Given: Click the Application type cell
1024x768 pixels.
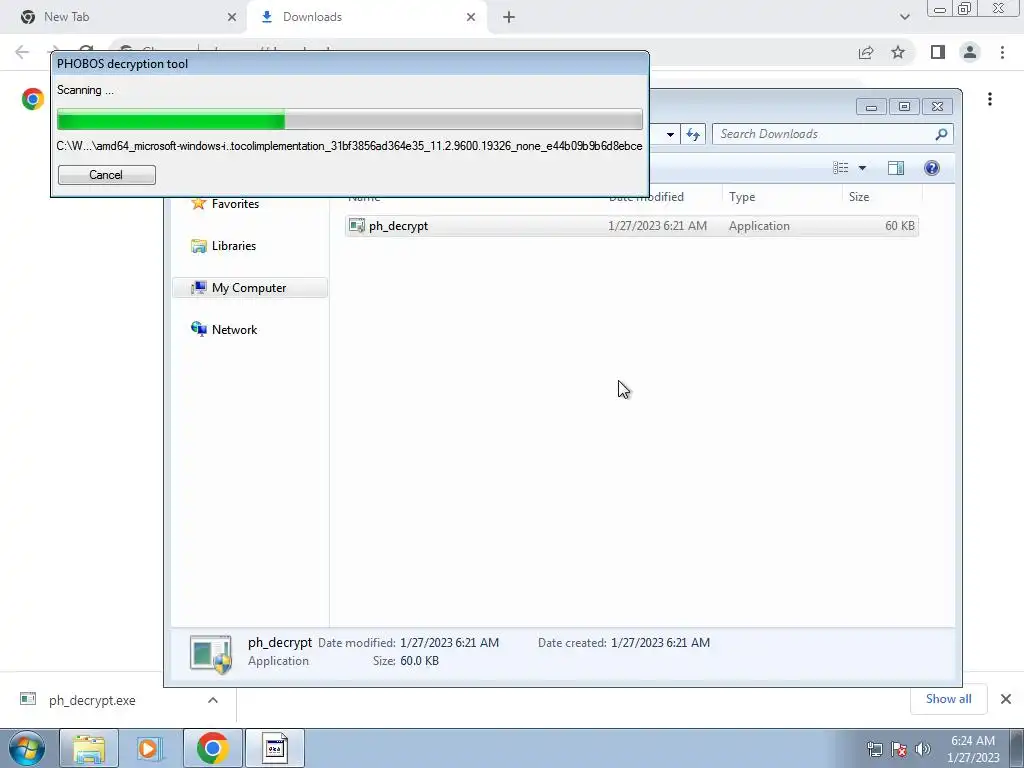Looking at the screenshot, I should (759, 226).
